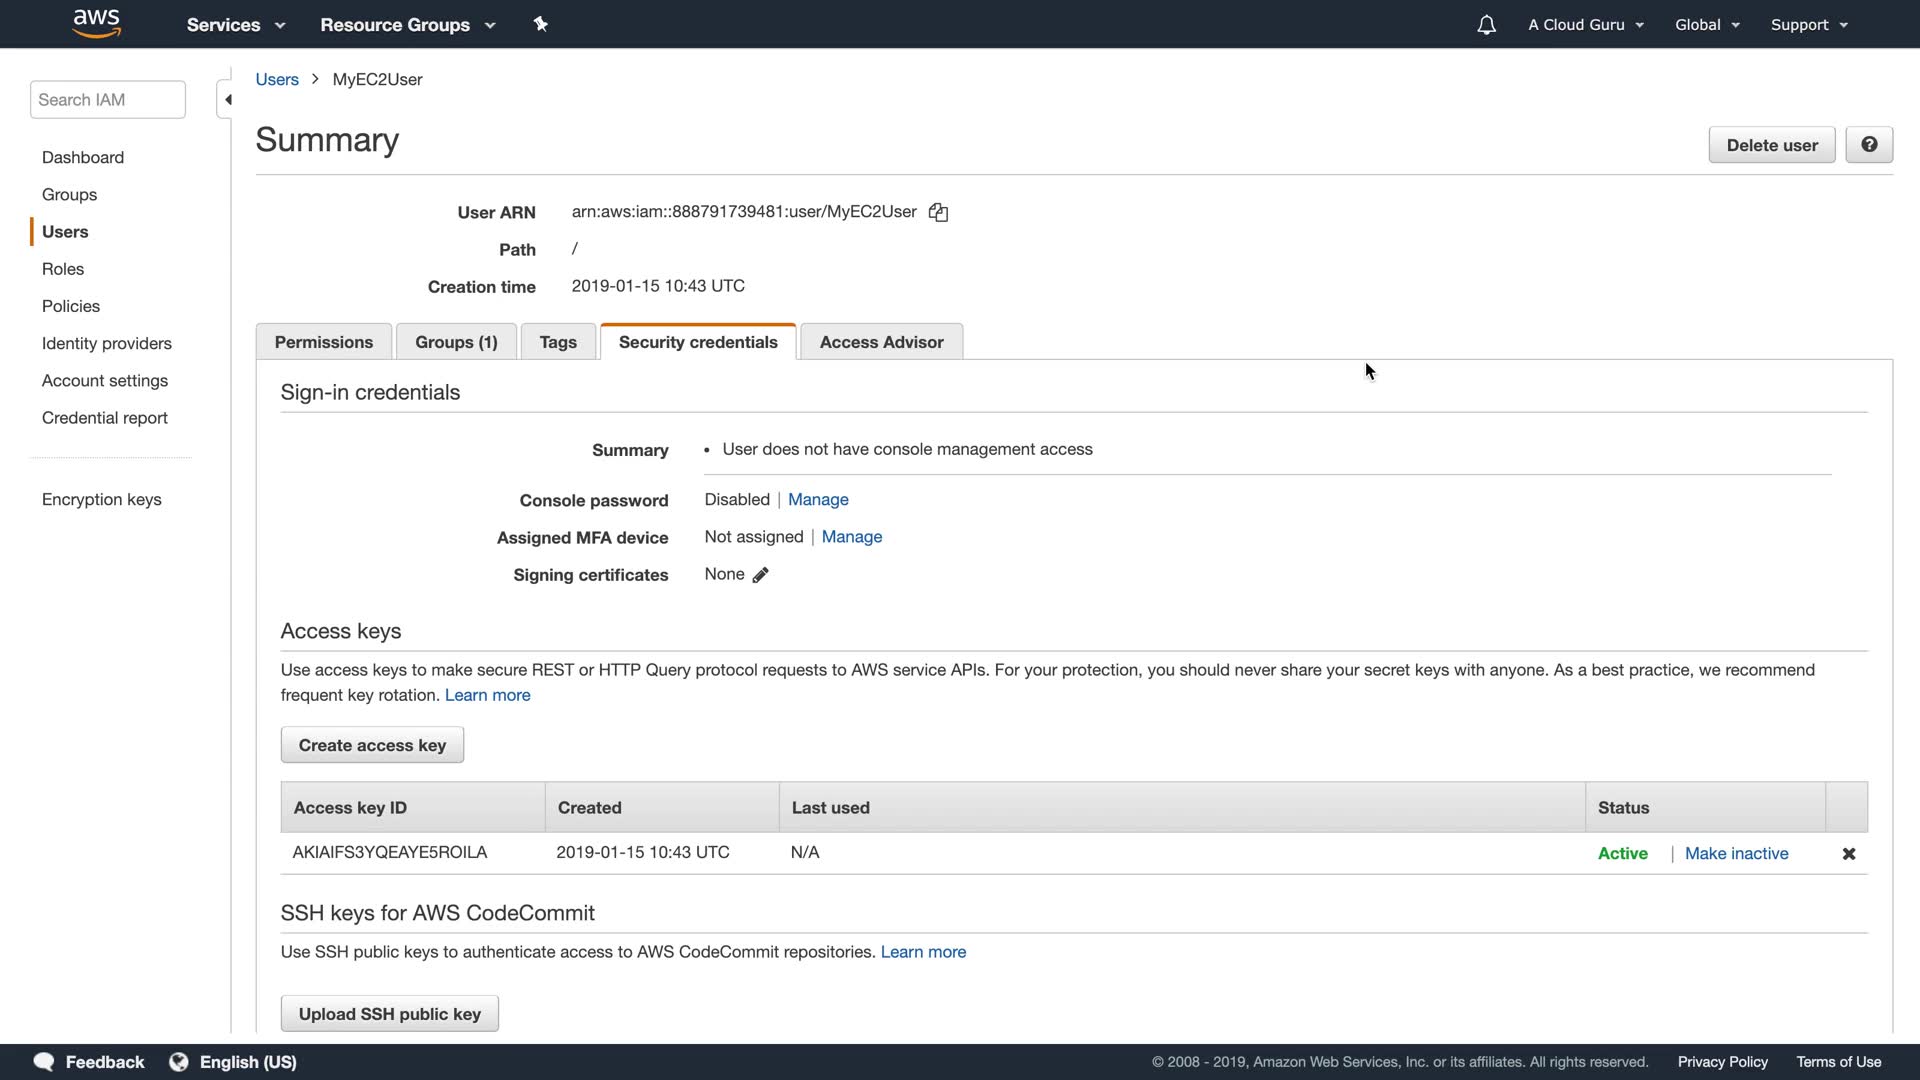The image size is (1920, 1080).
Task: Make the access key inactive
Action: [1736, 854]
